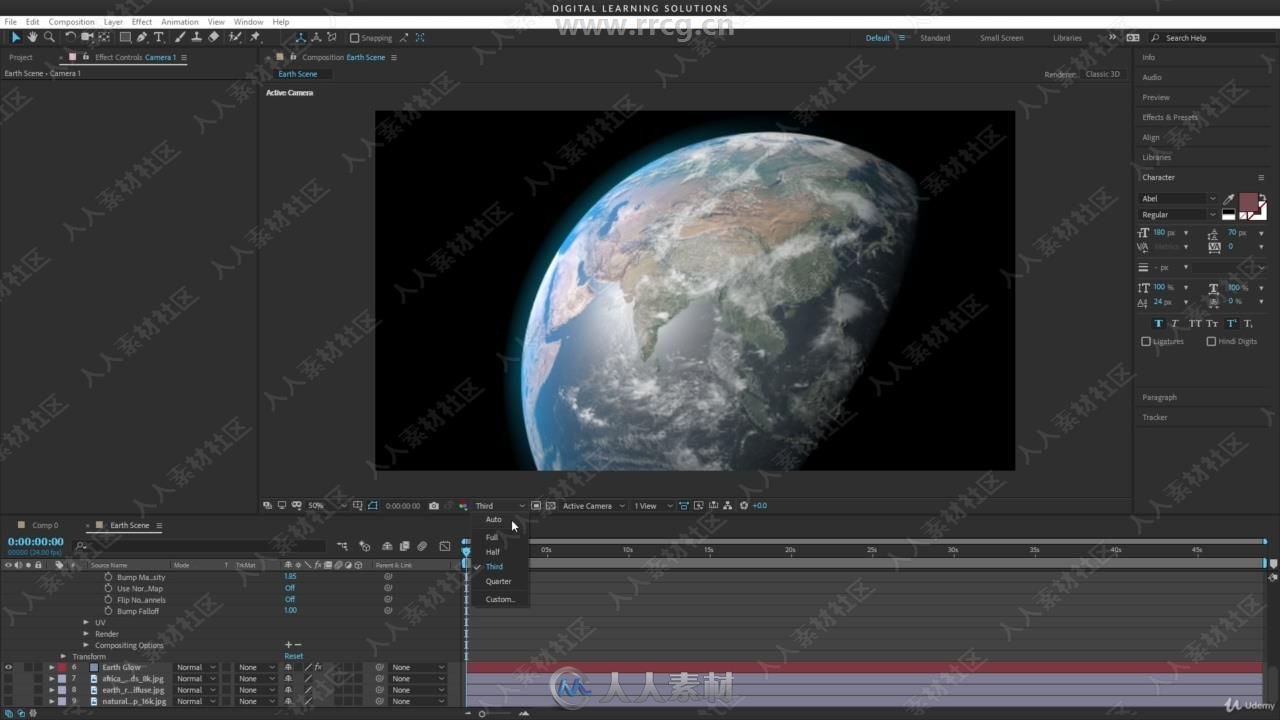Toggle the Faux Bold button in Character panel
Screen dimensions: 1280x720
(x=1158, y=323)
